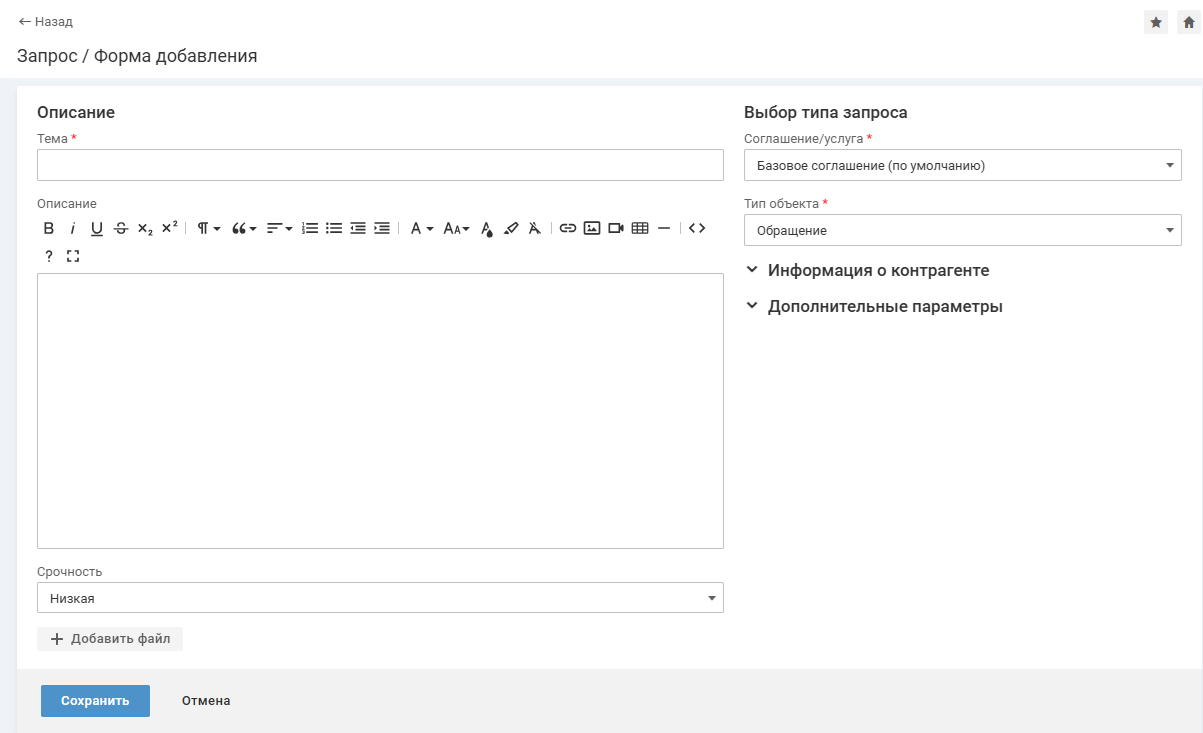Click the Сохранить button

pyautogui.click(x=95, y=701)
